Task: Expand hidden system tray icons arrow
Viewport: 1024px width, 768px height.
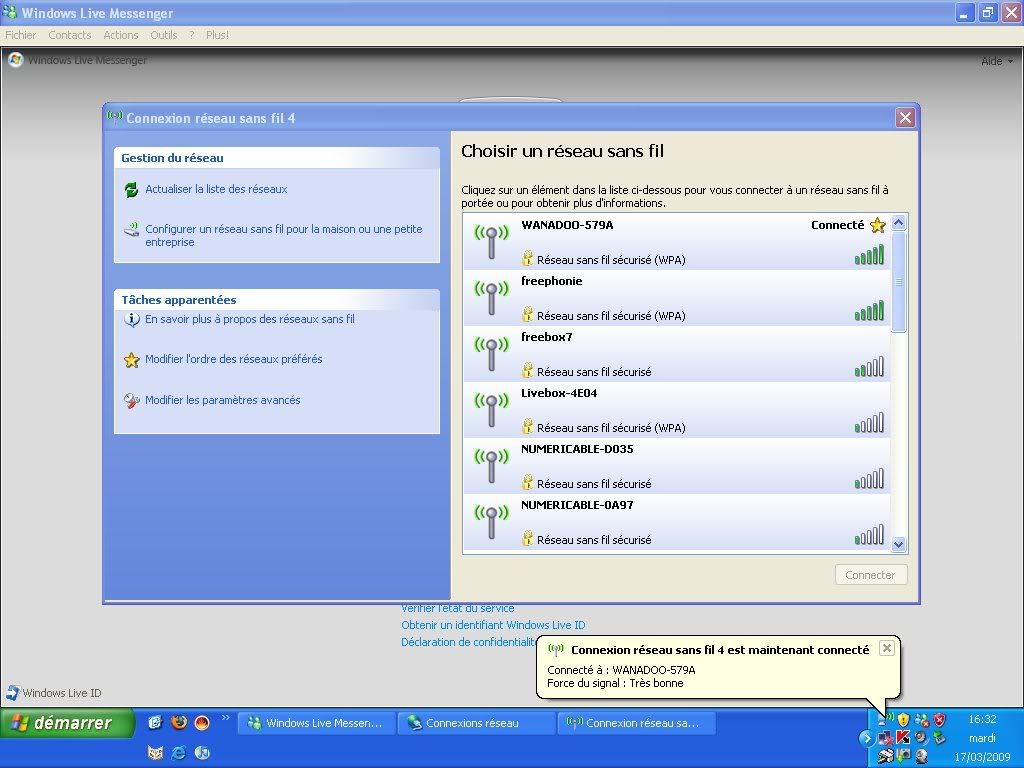Action: click(866, 738)
